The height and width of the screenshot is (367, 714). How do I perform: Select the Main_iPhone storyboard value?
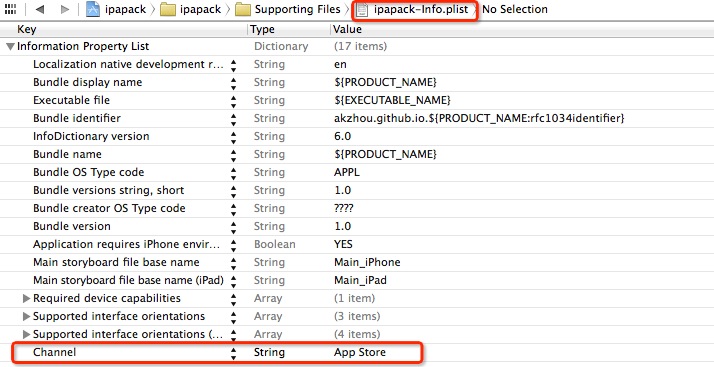pos(367,263)
